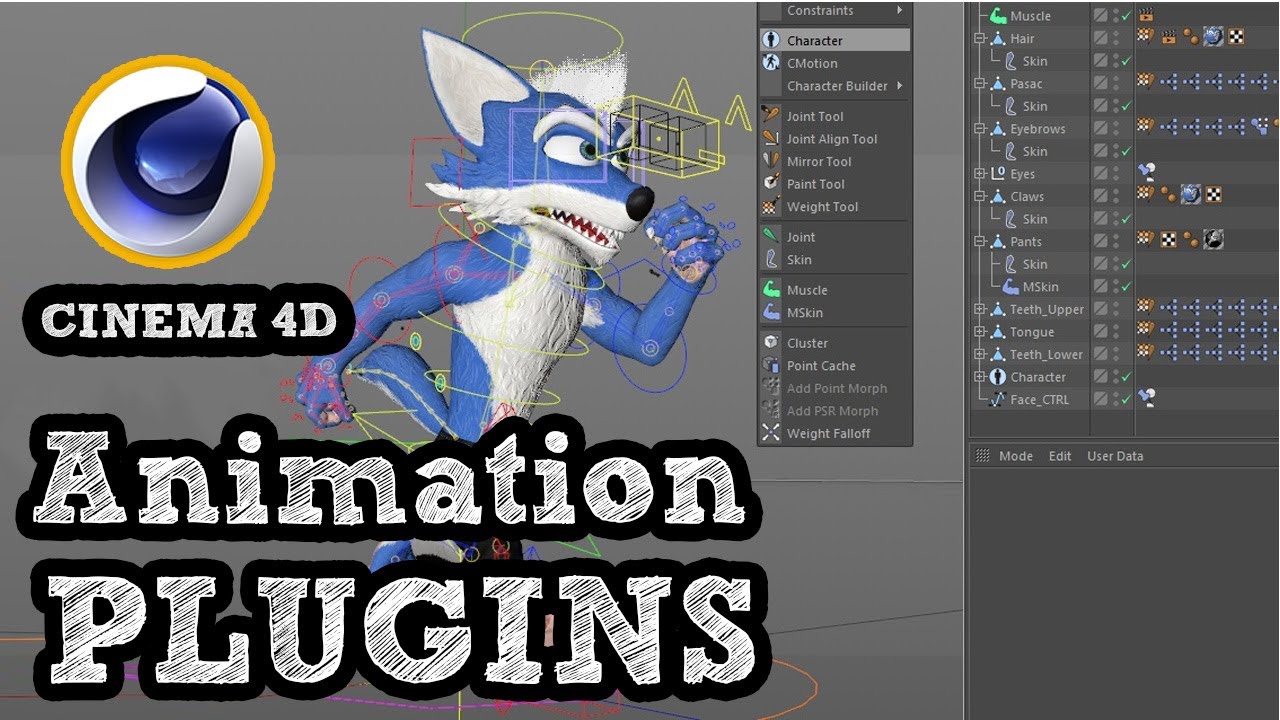
Task: Expand the Tongue object
Action: (x=980, y=332)
